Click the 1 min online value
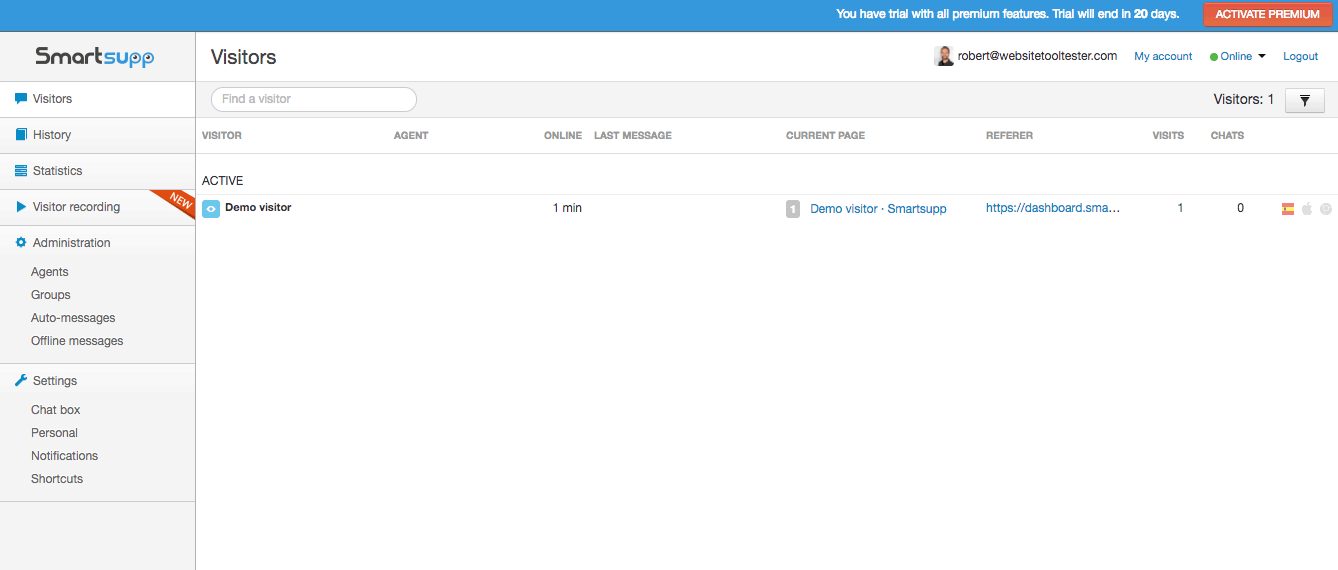 click(567, 208)
